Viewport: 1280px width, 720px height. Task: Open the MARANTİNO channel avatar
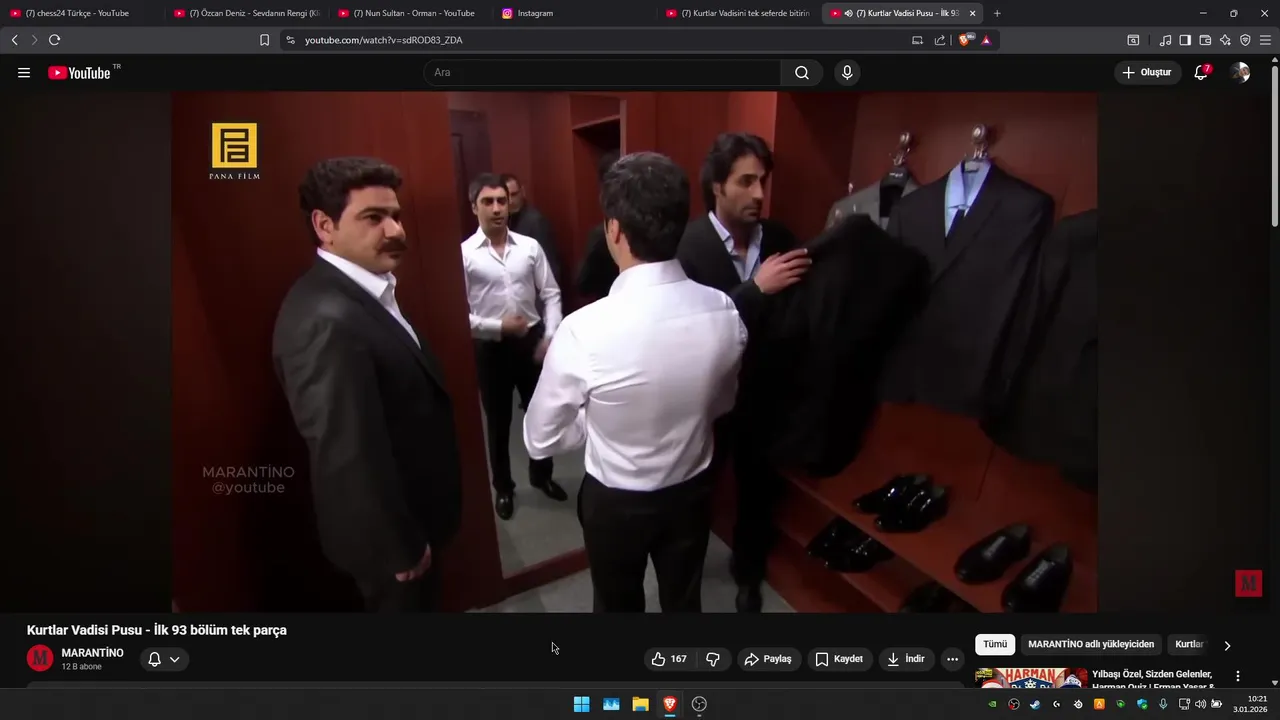(x=40, y=658)
